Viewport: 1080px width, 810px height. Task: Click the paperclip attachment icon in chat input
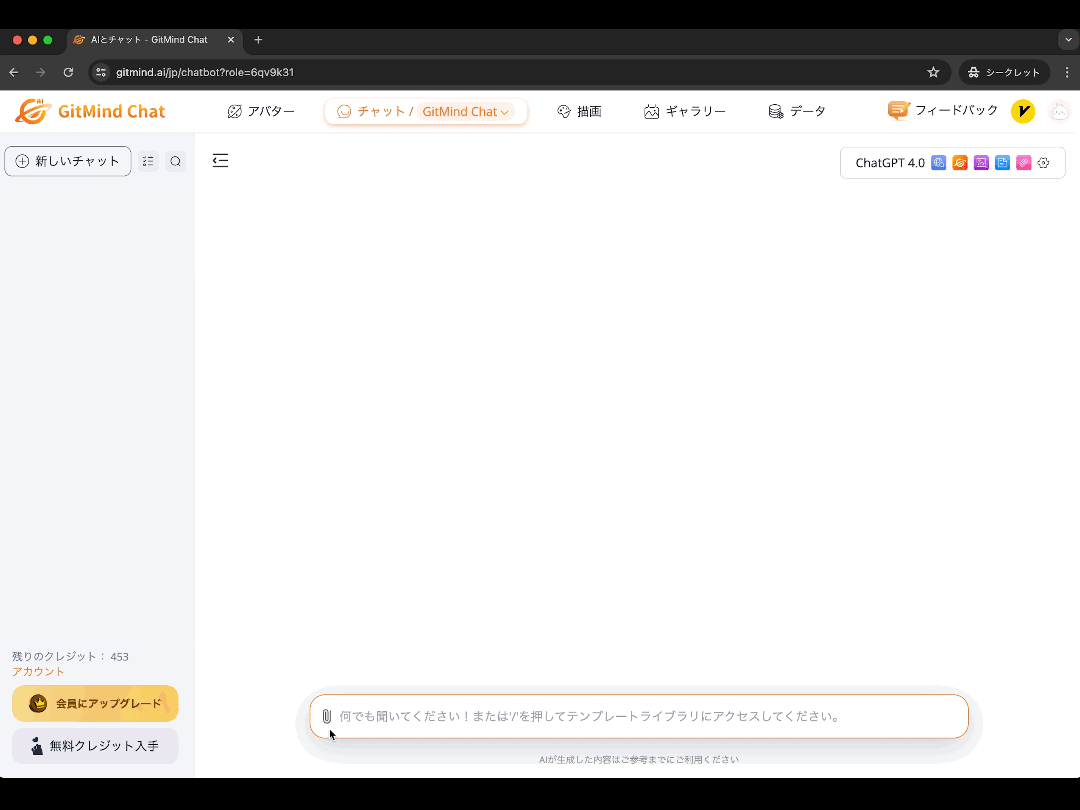[x=326, y=716]
